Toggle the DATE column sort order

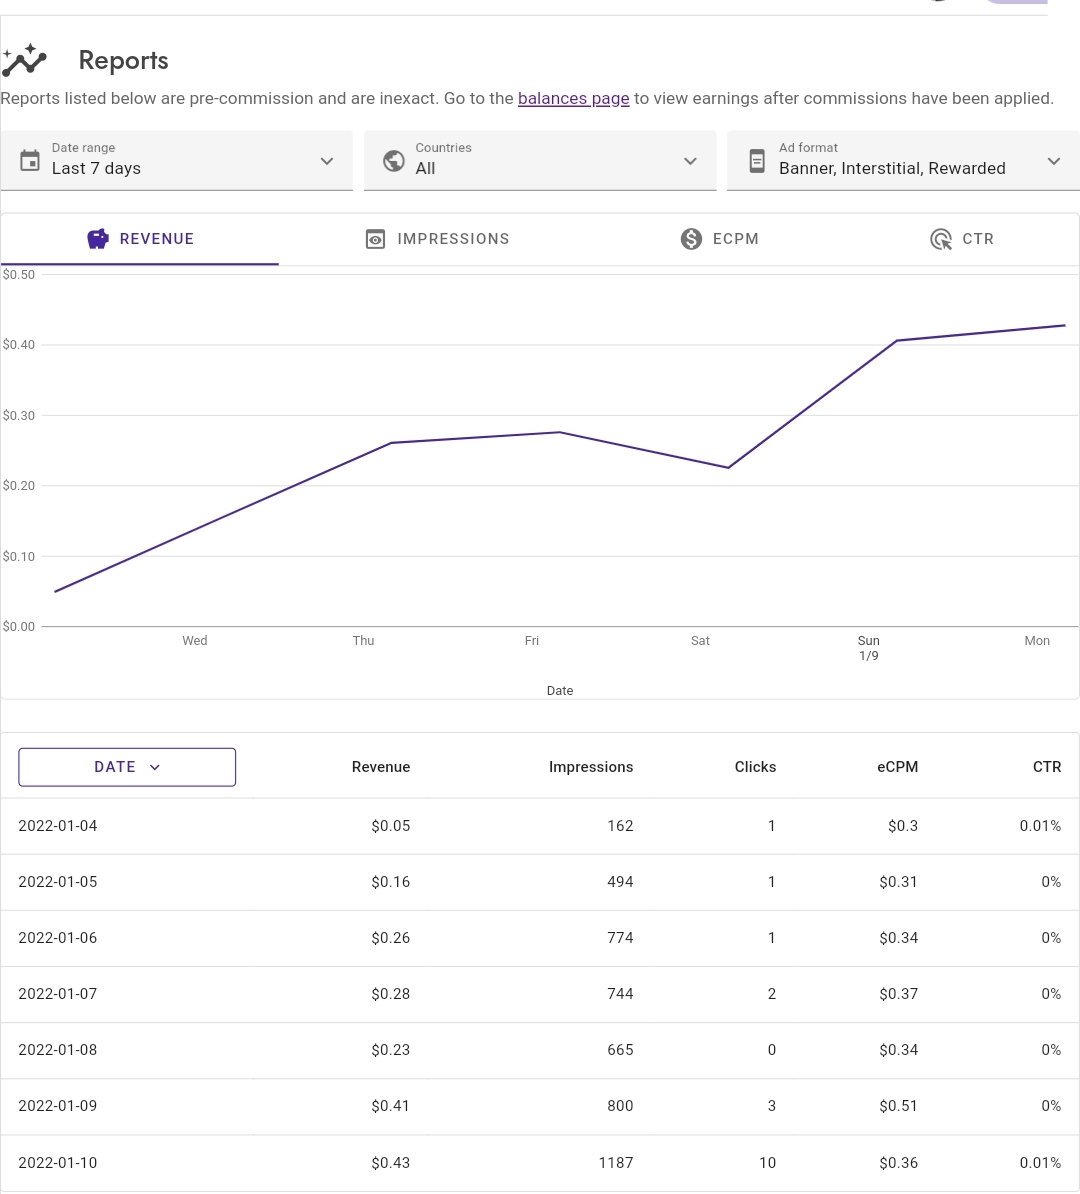(x=127, y=766)
